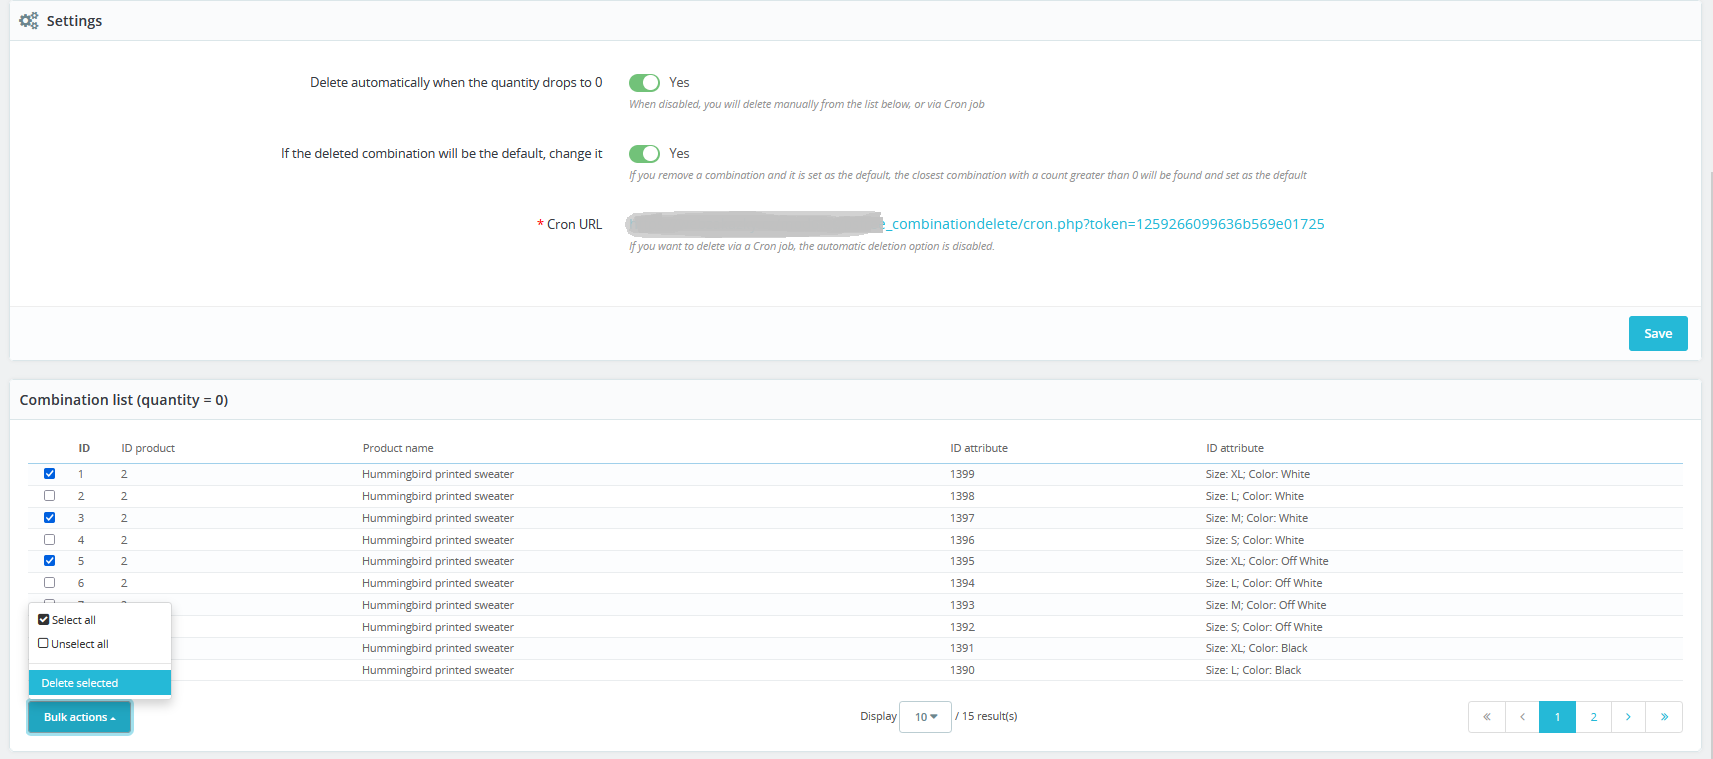Click current page 1 button
The height and width of the screenshot is (759, 1713).
point(1557,717)
